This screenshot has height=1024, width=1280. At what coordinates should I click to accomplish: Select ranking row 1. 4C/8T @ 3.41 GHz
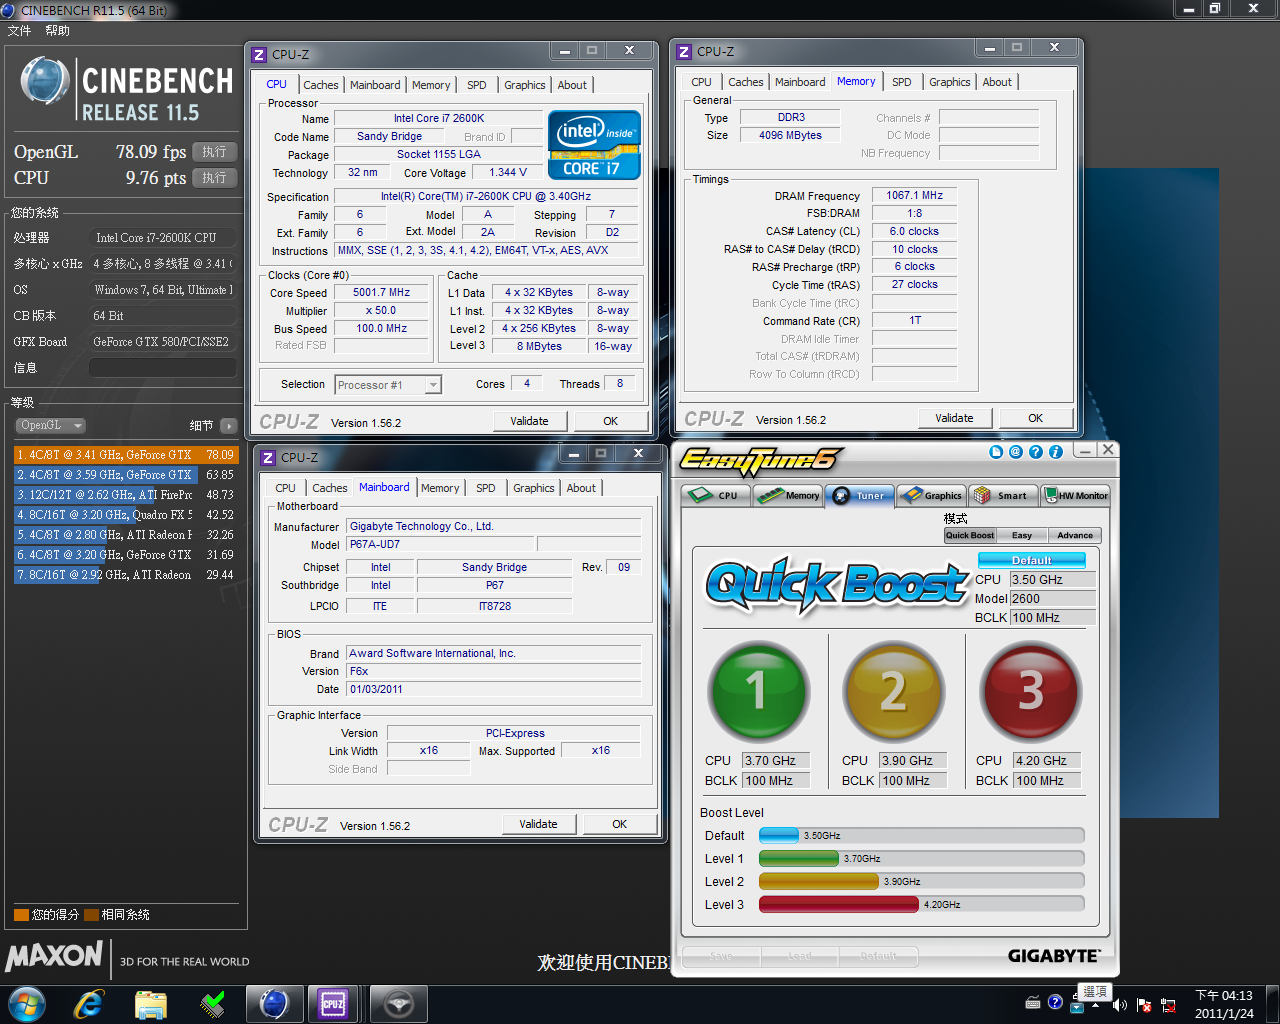[x=126, y=455]
